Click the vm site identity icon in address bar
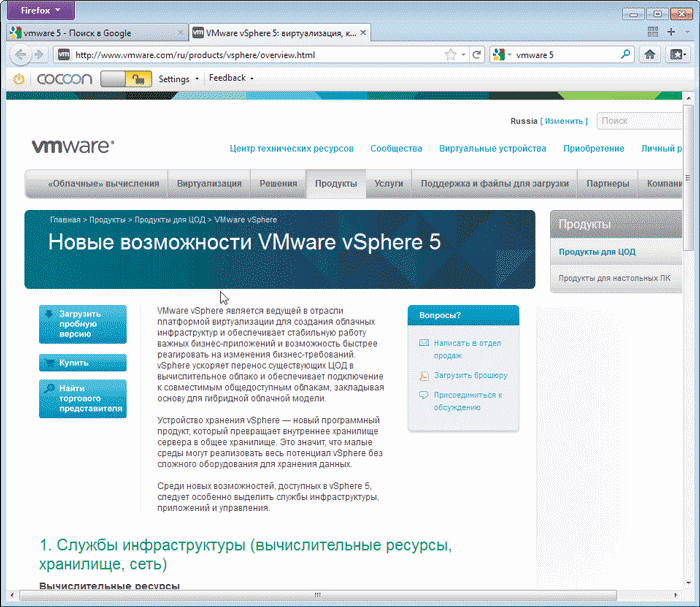 click(64, 55)
